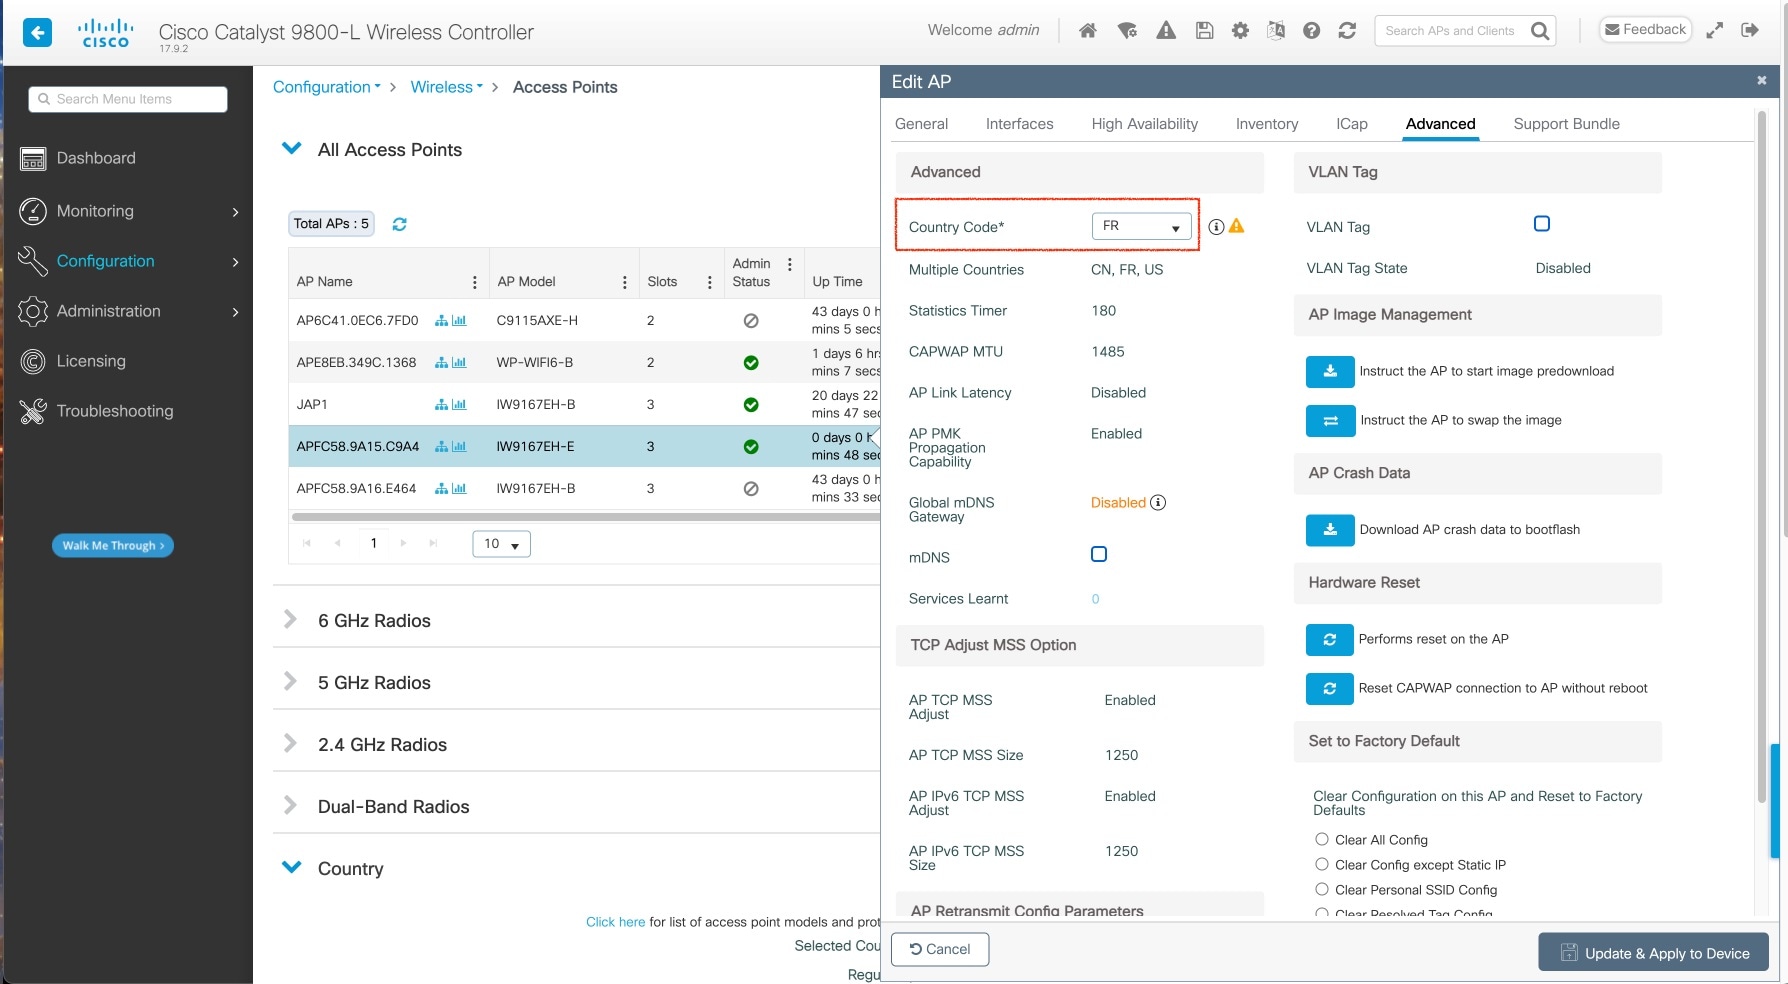Click the yellow warning icon beside Country Code
Image resolution: width=1788 pixels, height=984 pixels.
[1237, 226]
